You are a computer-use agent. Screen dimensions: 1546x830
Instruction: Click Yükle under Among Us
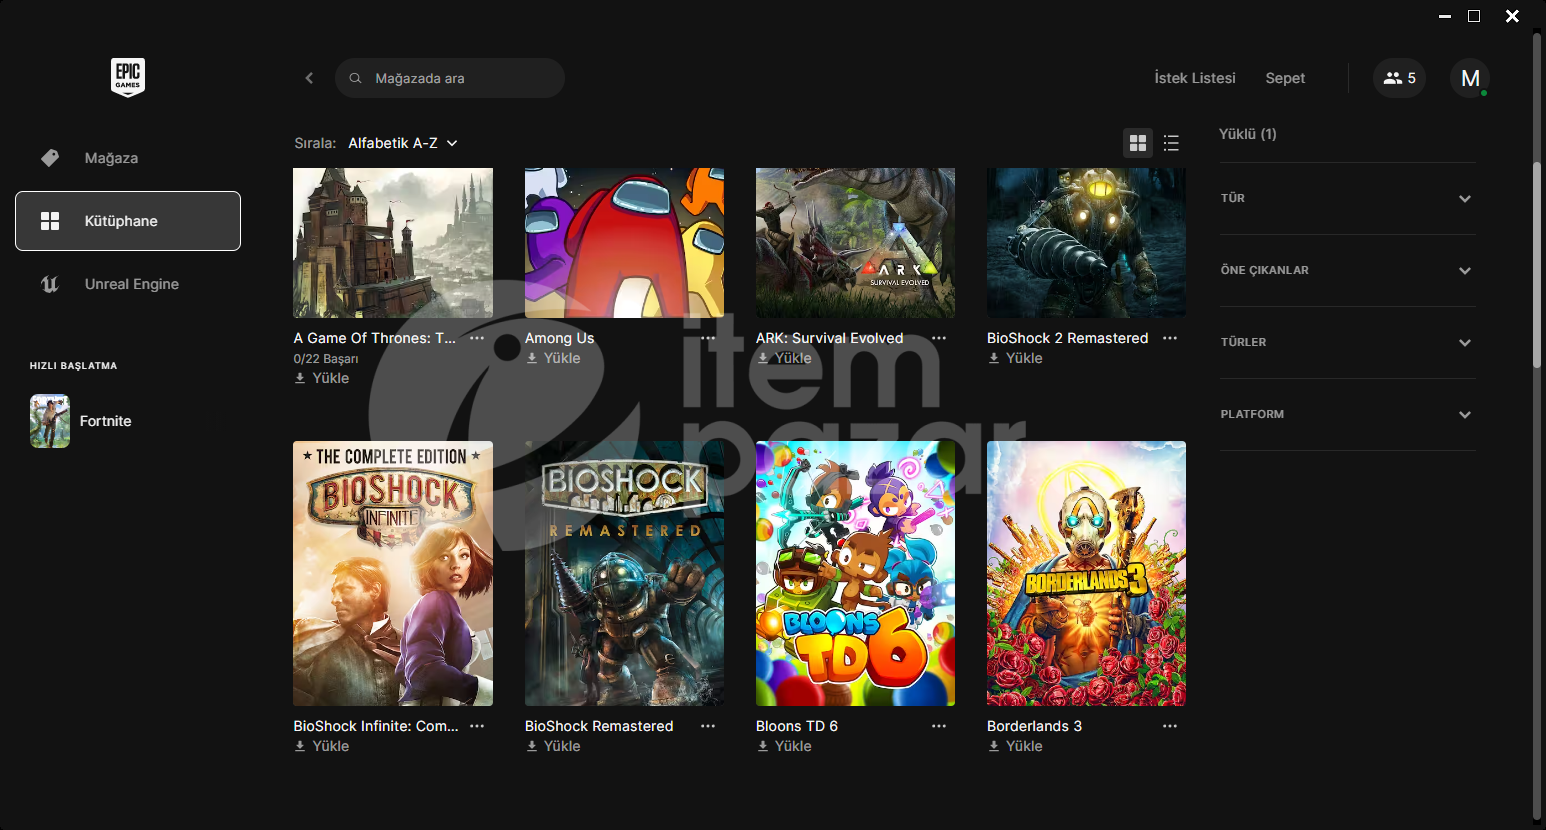[x=553, y=358]
